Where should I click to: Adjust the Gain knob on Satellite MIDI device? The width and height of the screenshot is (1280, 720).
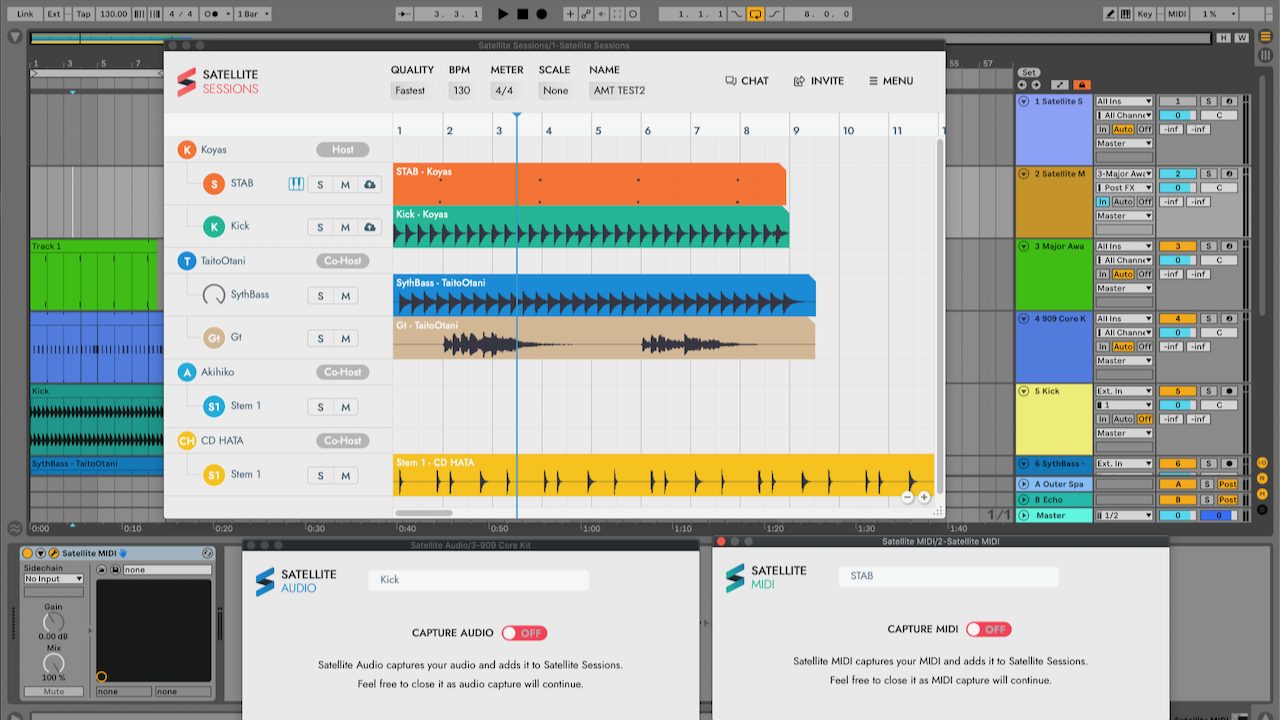[54, 623]
